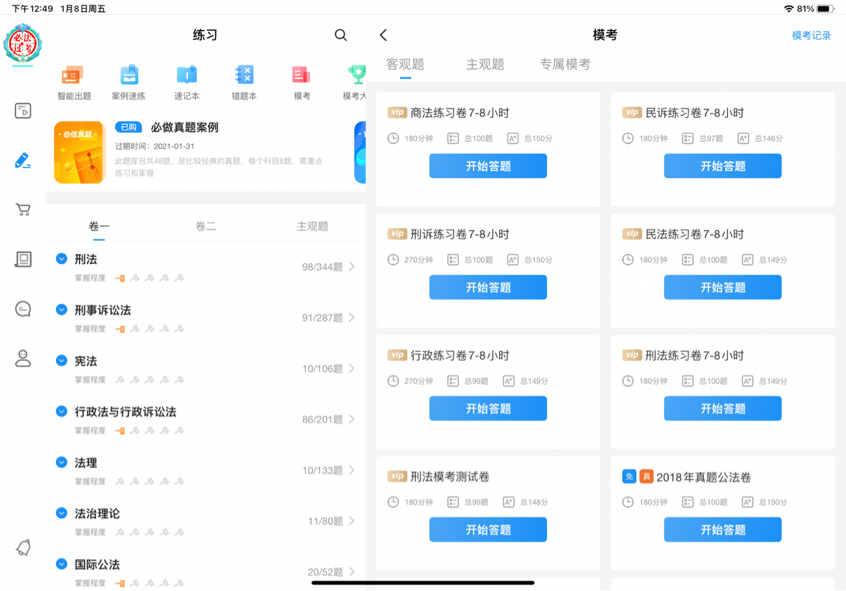
Task: Open the 速记本 icon
Action: [x=187, y=74]
